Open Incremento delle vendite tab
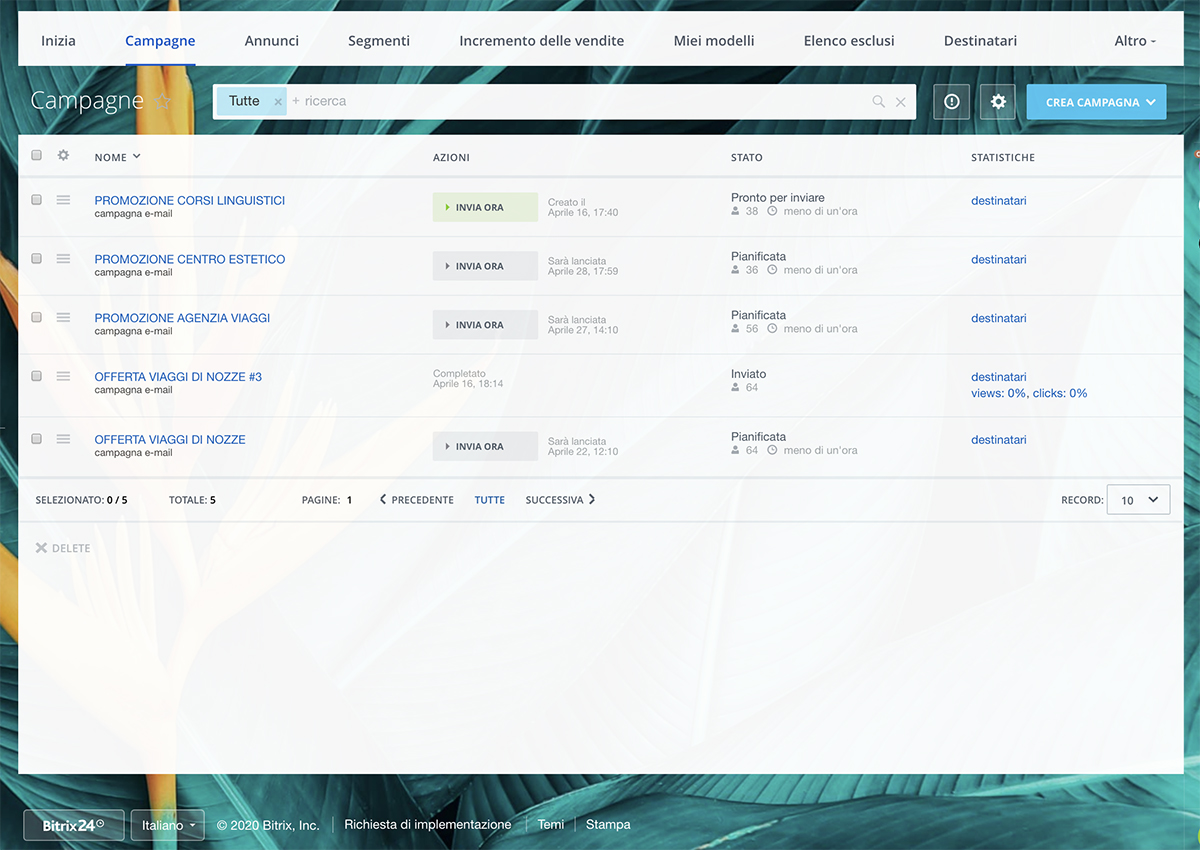 pos(542,41)
